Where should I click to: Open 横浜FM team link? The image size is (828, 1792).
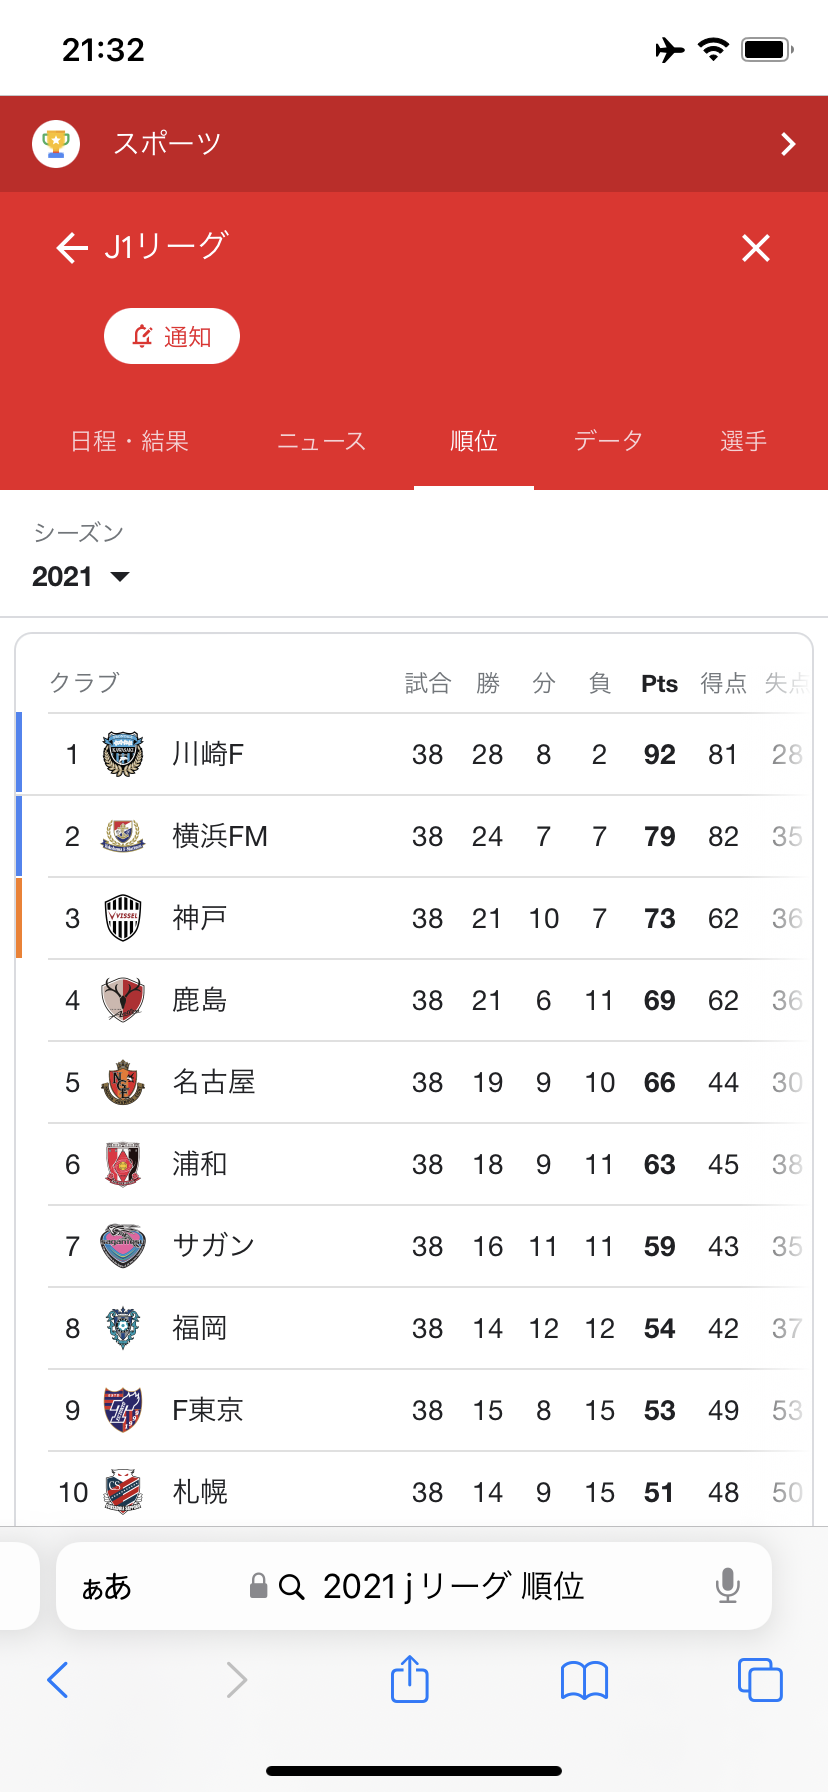click(220, 836)
